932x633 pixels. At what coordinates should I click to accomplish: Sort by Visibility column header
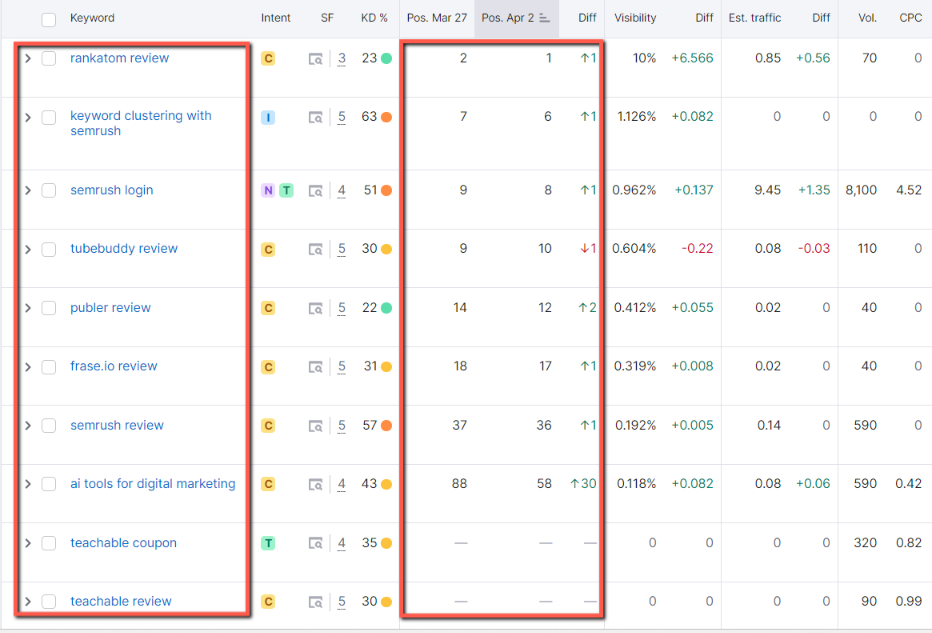[x=635, y=18]
